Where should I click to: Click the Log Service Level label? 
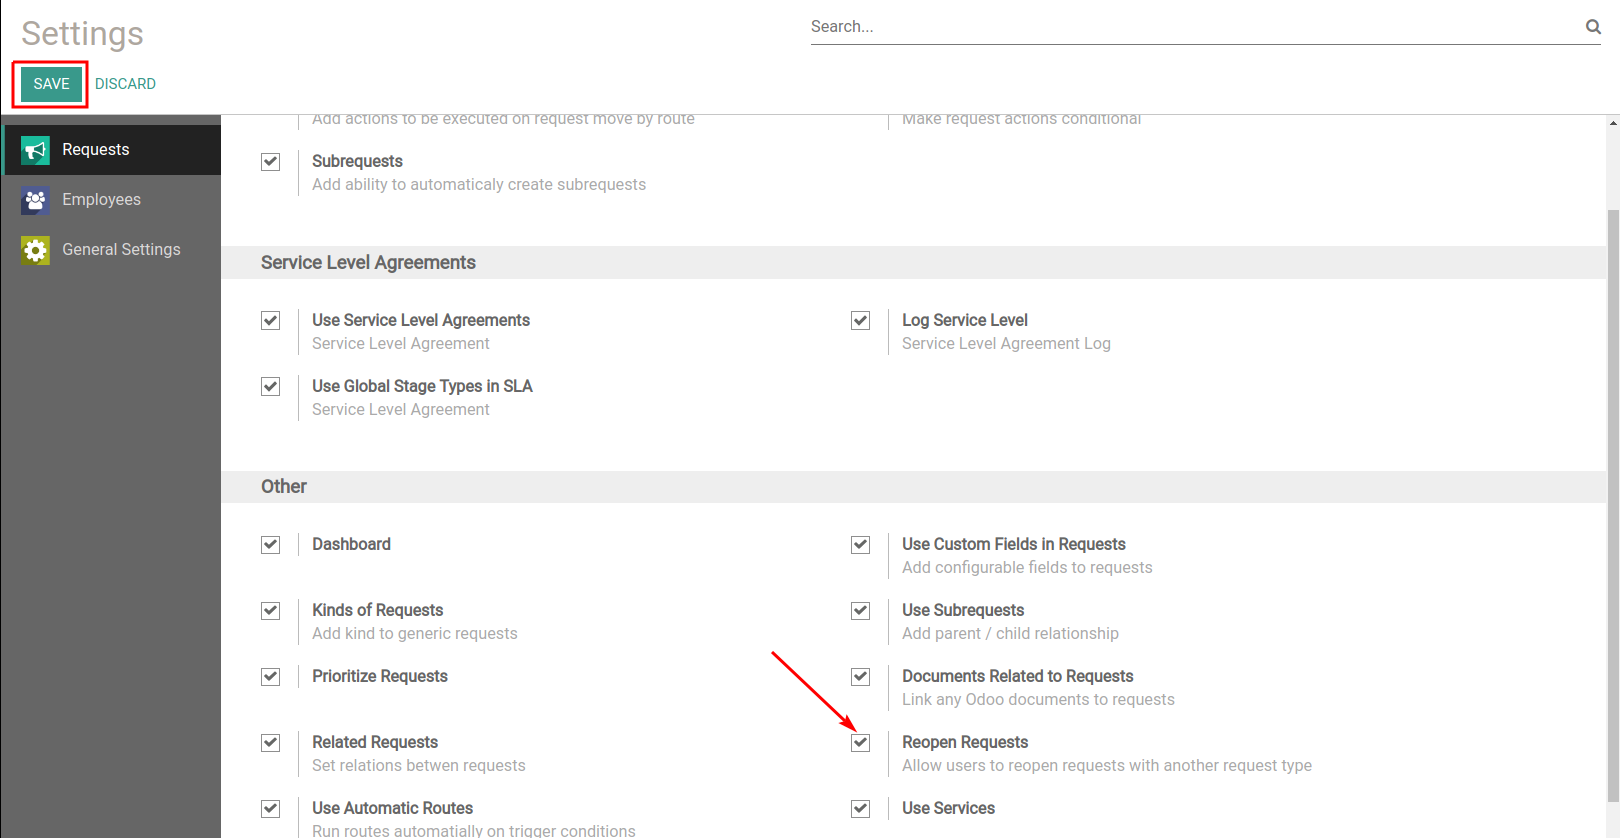pyautogui.click(x=965, y=320)
